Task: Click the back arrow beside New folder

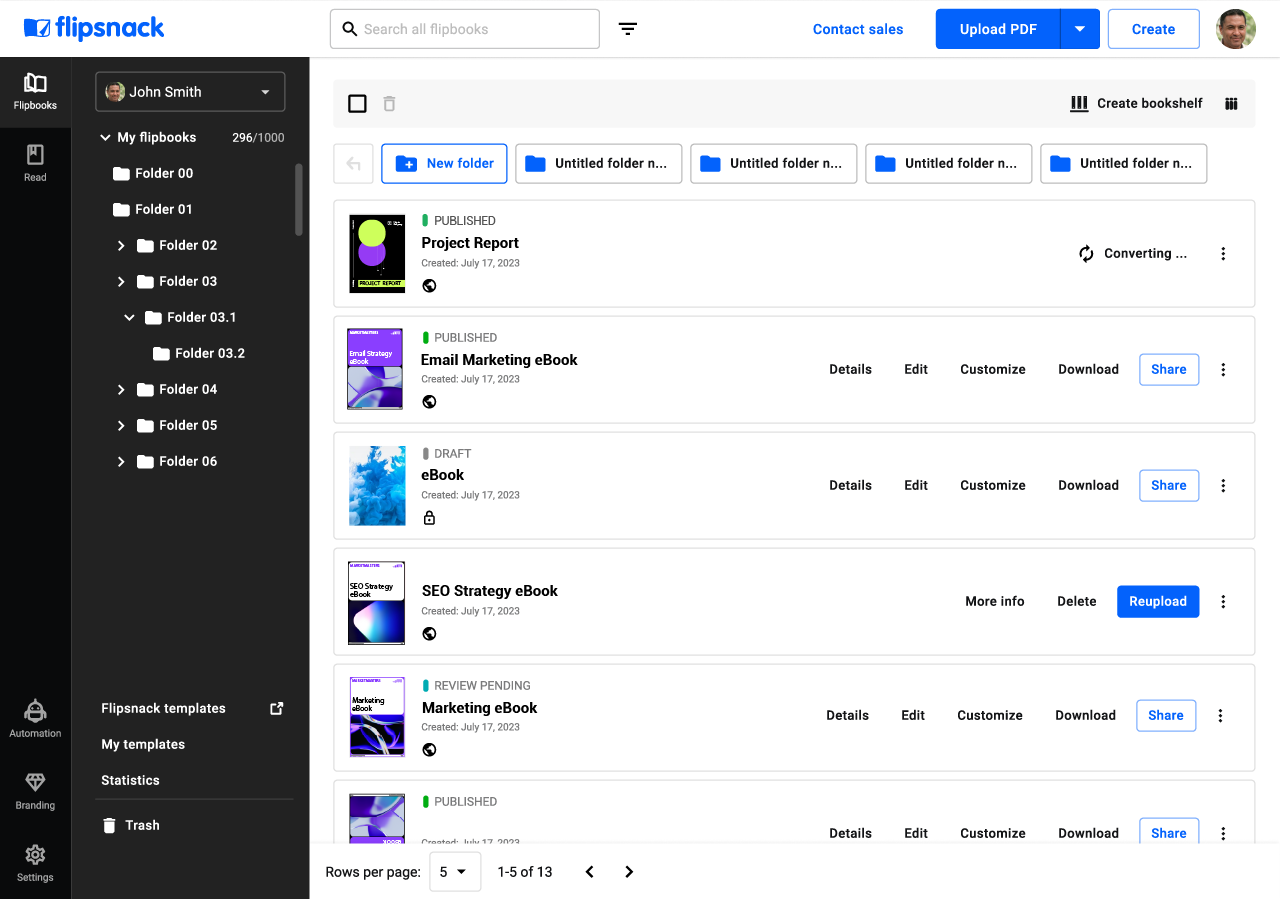Action: pos(353,164)
